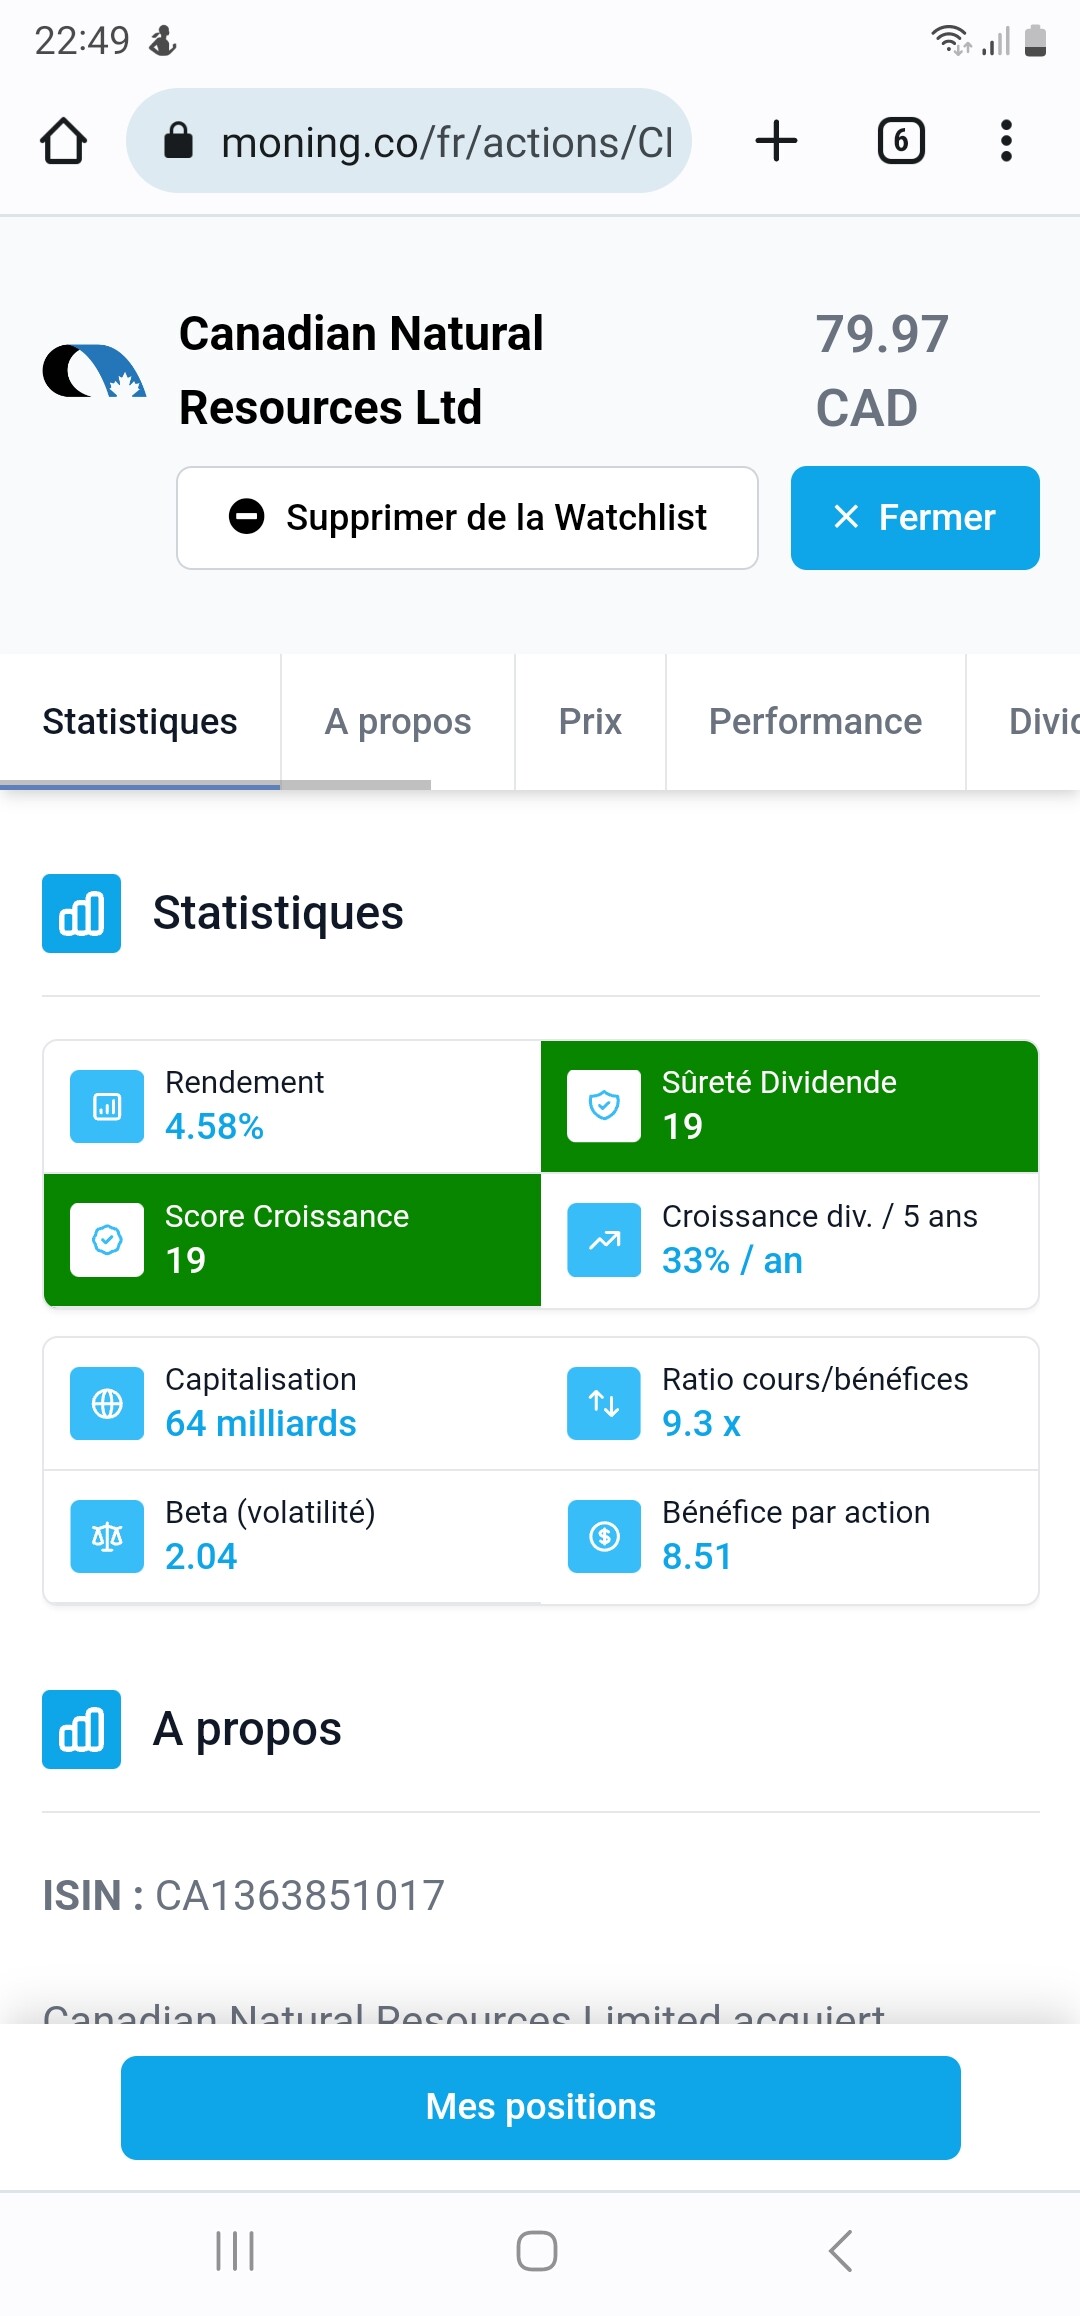Tap the Beta value 2.04
This screenshot has width=1080, height=2316.
pyautogui.click(x=201, y=1557)
